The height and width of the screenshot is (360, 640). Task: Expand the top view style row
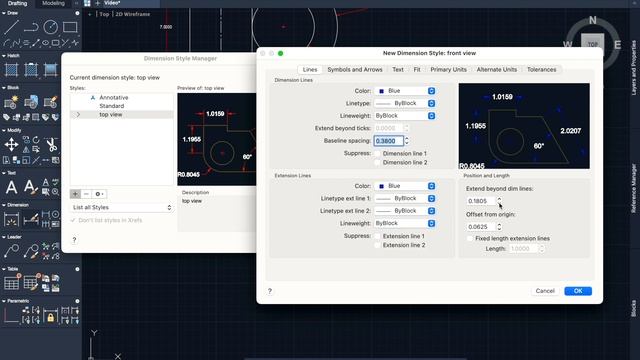[78, 115]
